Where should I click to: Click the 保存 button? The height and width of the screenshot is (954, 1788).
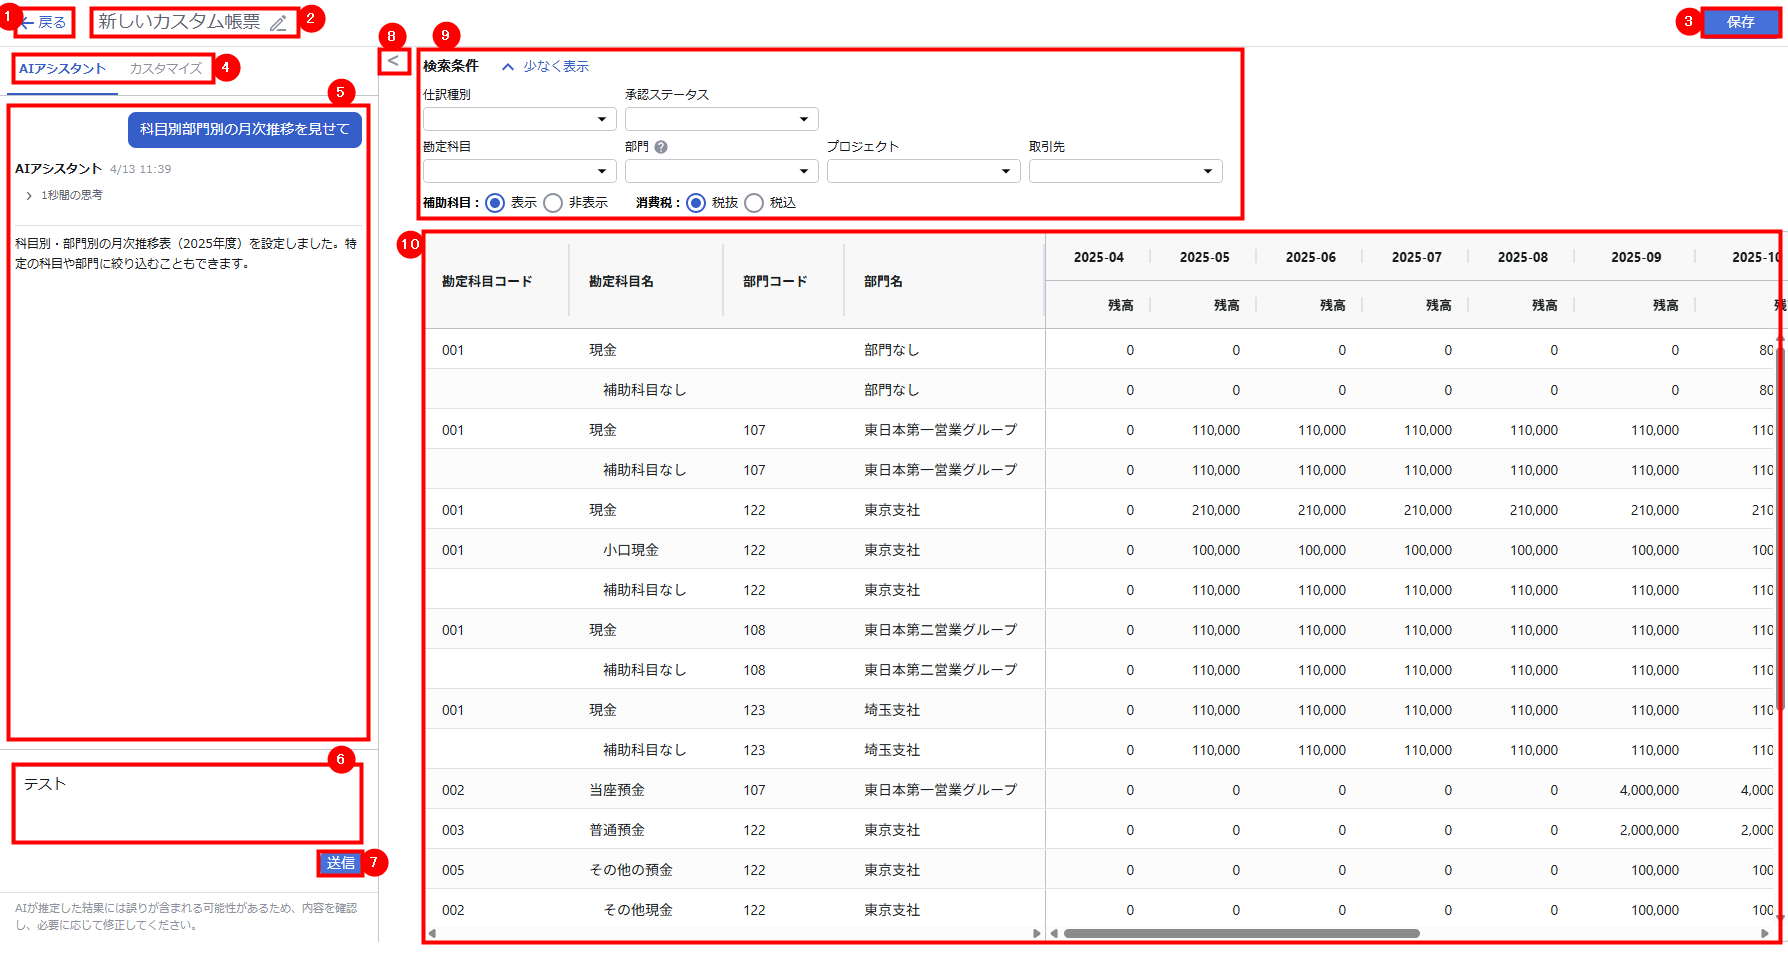[1740, 22]
